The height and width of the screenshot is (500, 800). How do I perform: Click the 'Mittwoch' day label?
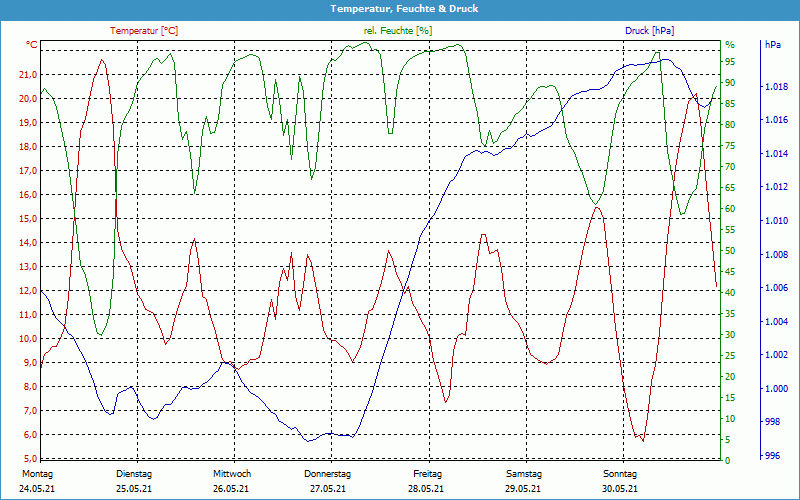pos(232,474)
